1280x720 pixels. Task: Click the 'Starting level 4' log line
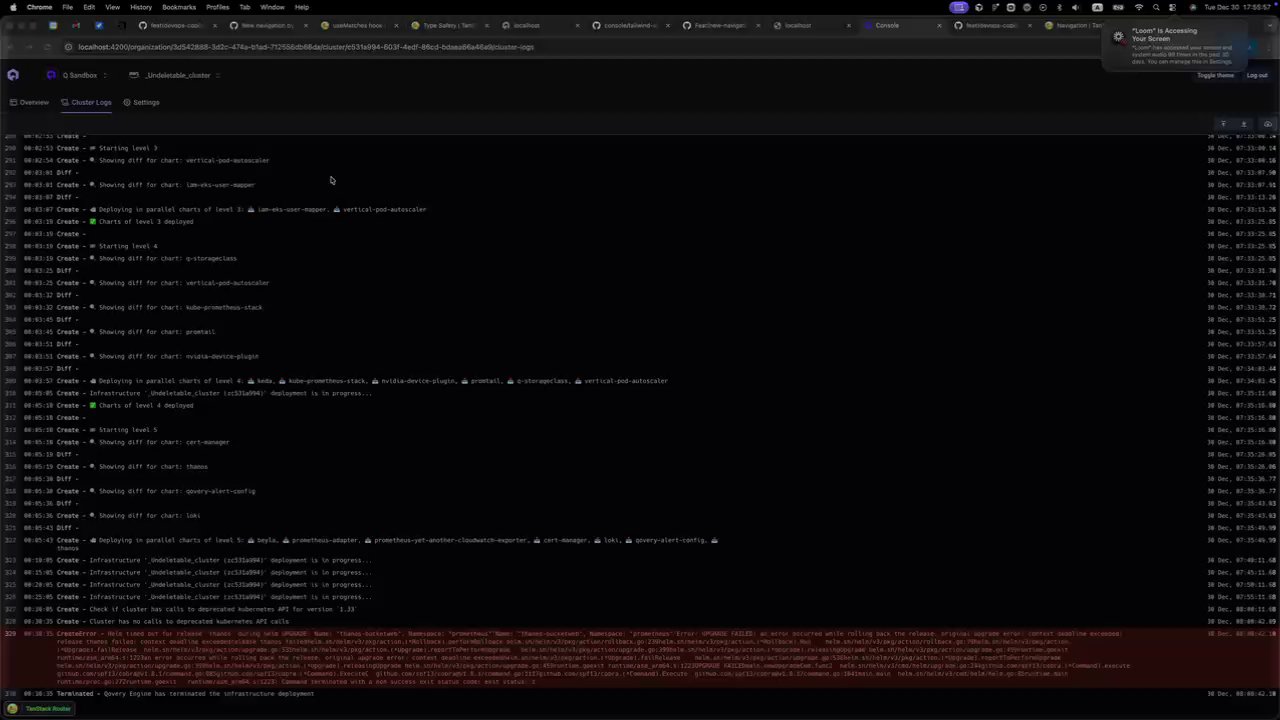tap(640, 246)
